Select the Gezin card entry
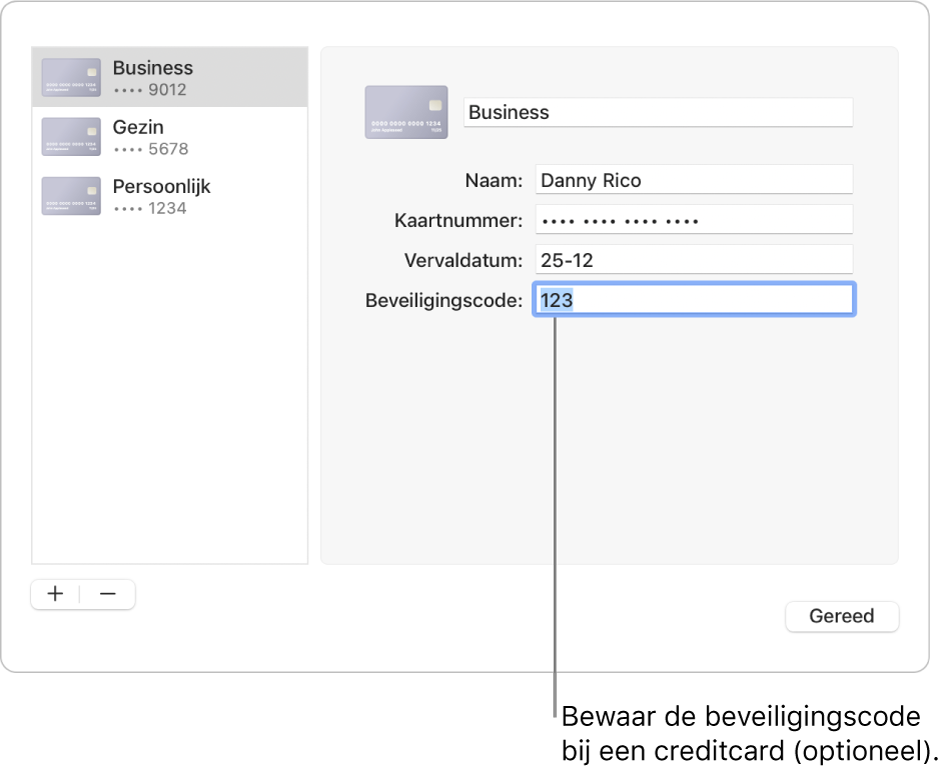The width and height of the screenshot is (947, 774). coord(170,136)
